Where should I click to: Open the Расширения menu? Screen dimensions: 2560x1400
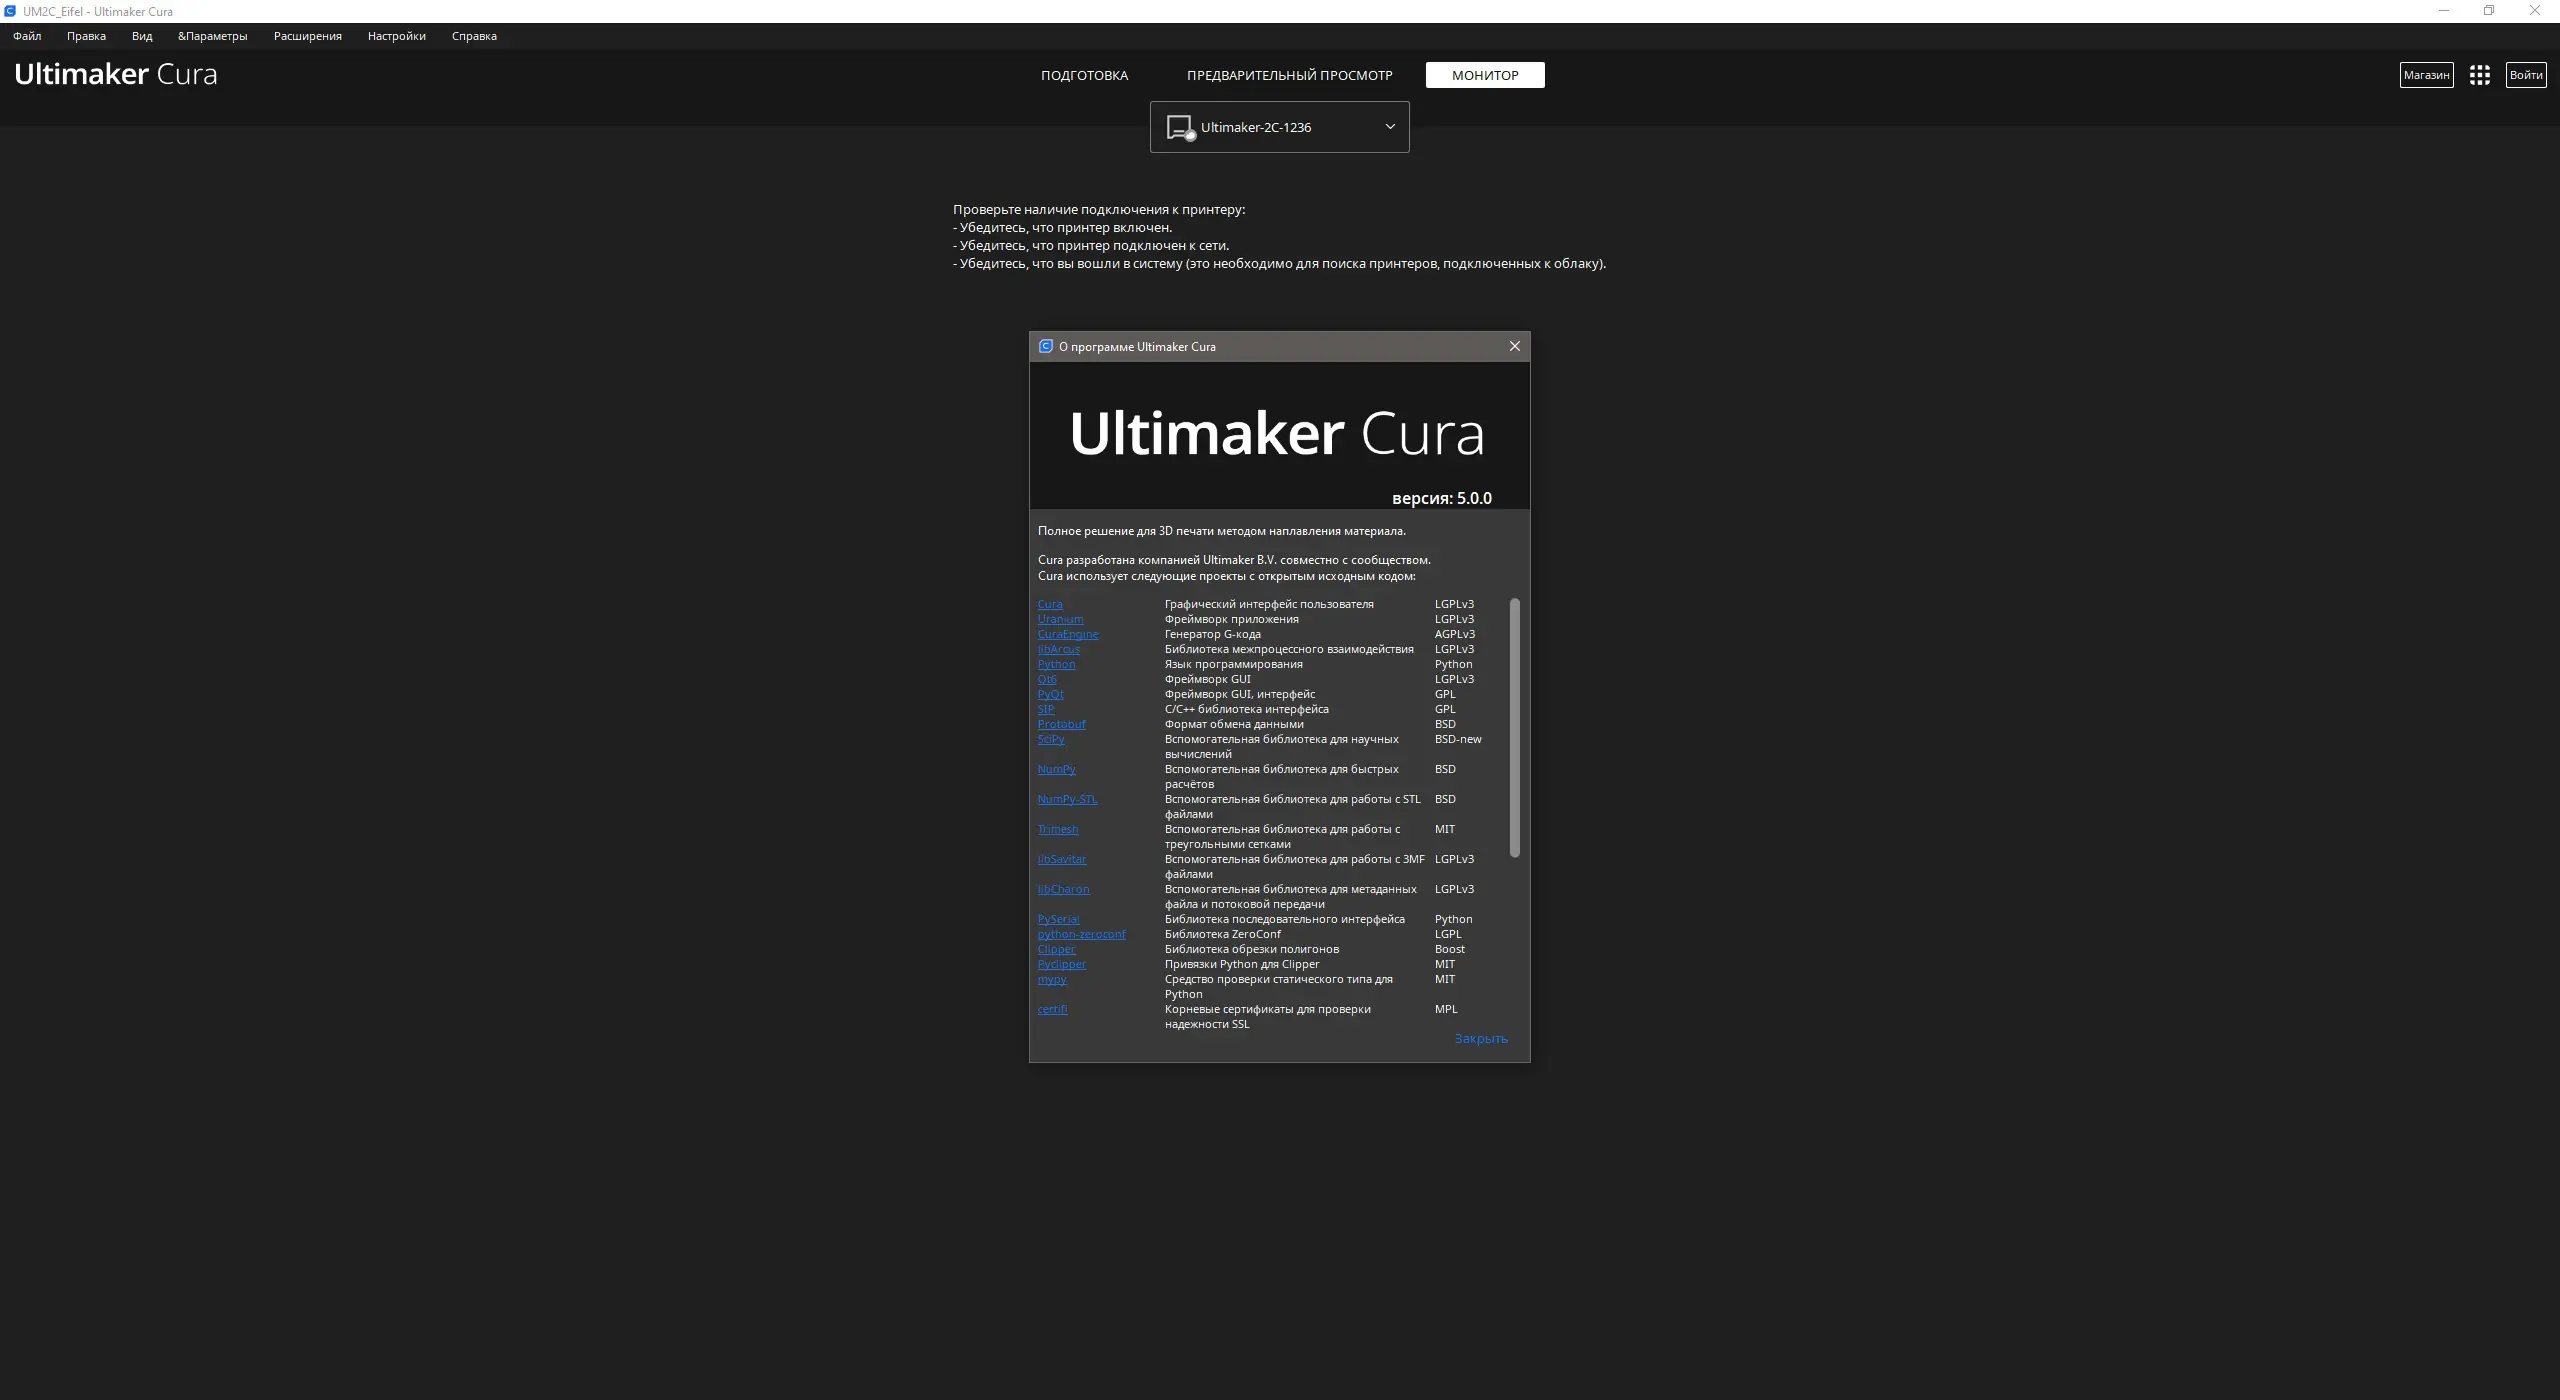pos(307,36)
